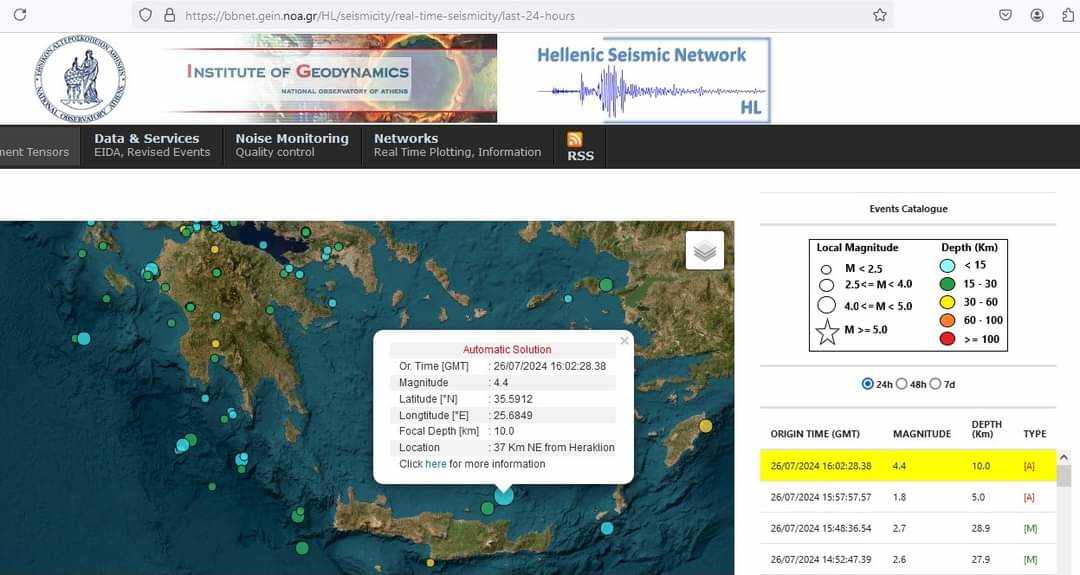Screen dimensions: 1080x575
Task: Click the orange RSS feed icon
Action: coord(574,139)
